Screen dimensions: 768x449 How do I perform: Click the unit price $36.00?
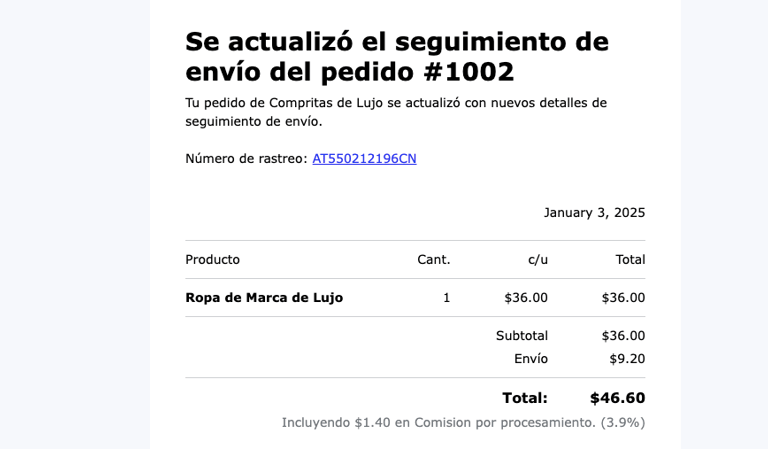(x=526, y=298)
